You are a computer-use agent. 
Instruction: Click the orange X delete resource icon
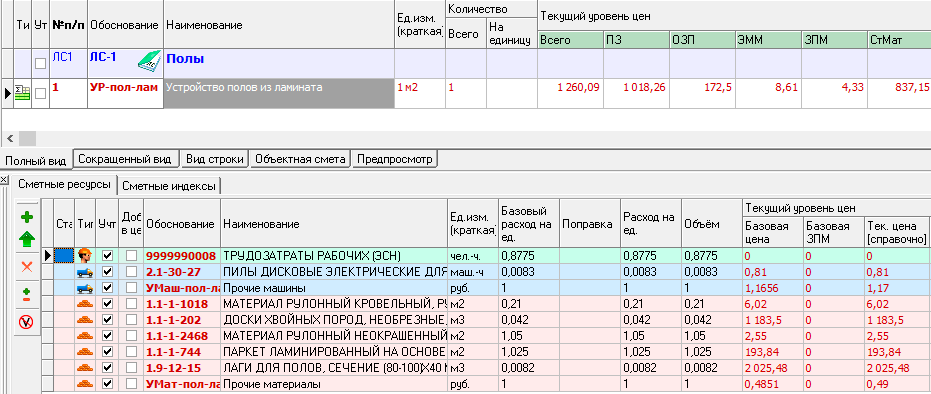pos(27,266)
